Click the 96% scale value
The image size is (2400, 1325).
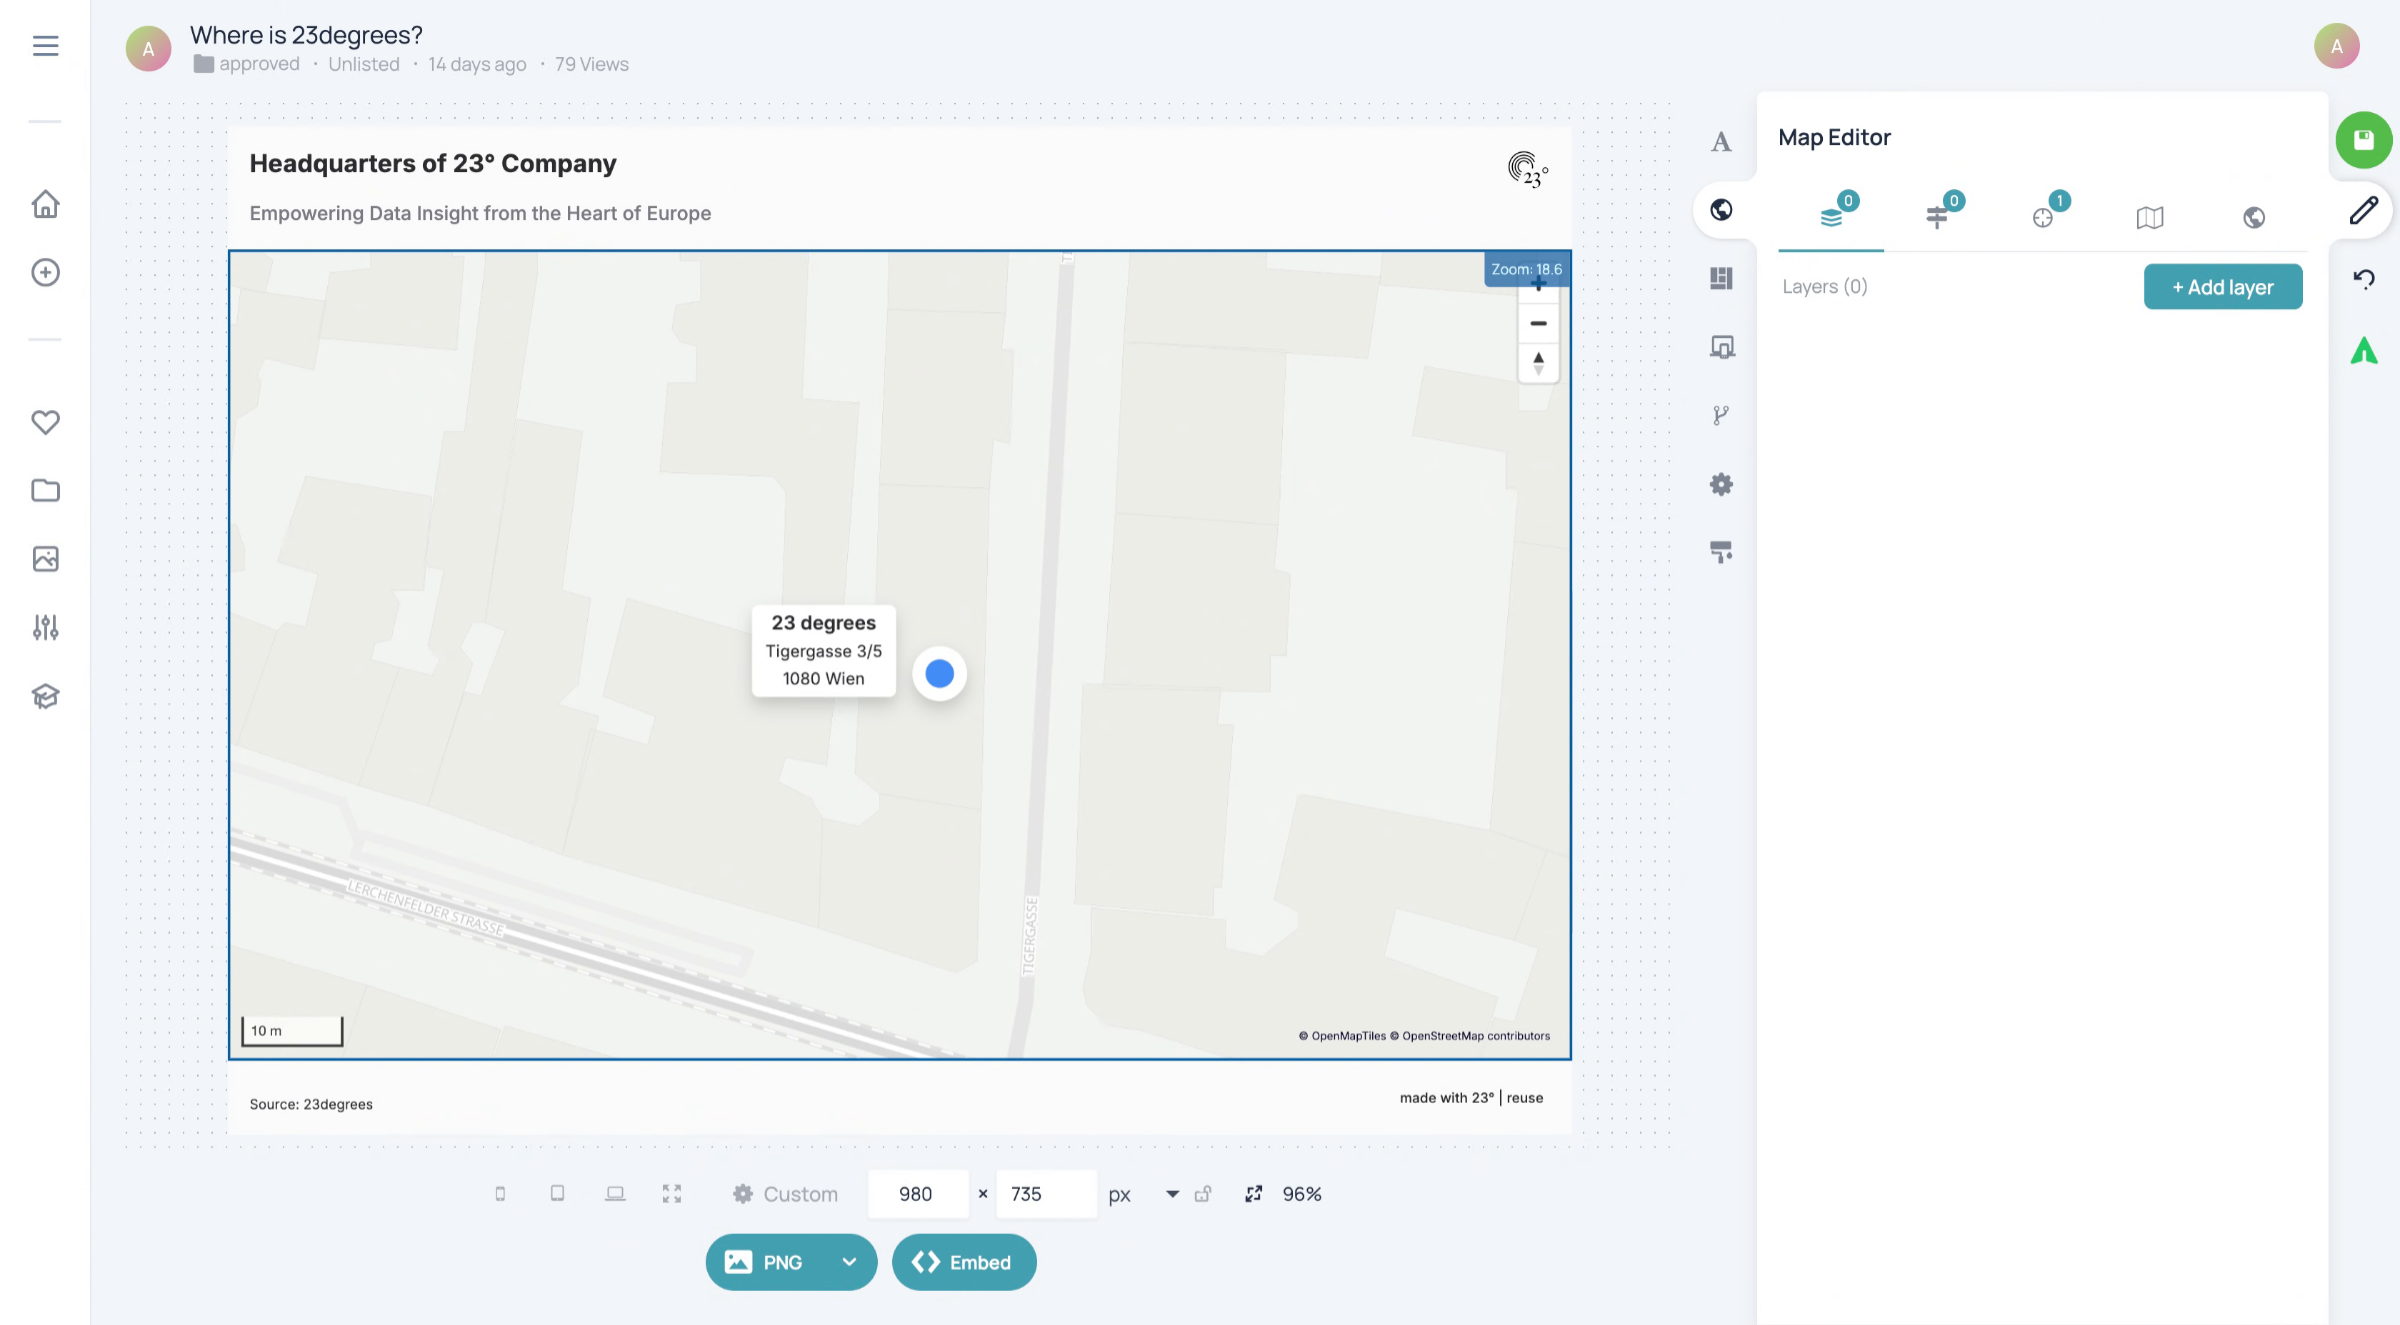click(x=1302, y=1194)
